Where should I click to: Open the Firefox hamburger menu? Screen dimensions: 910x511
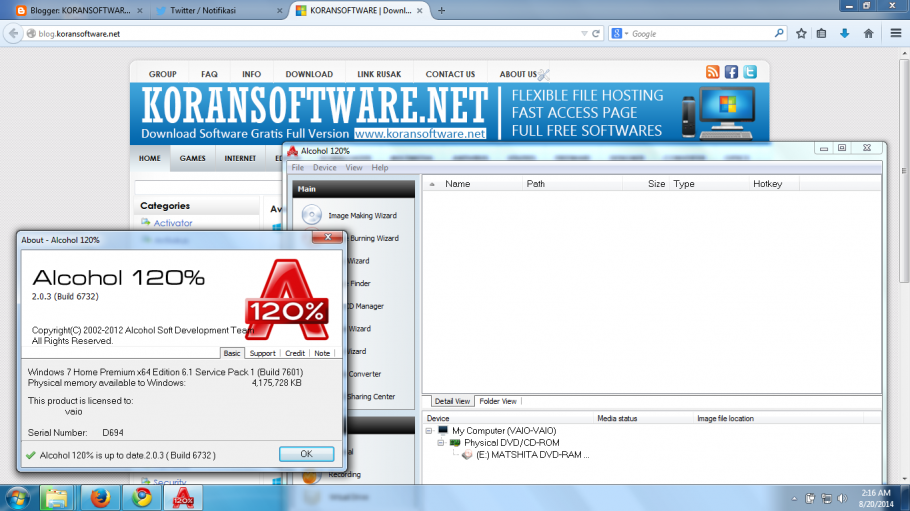pyautogui.click(x=895, y=34)
